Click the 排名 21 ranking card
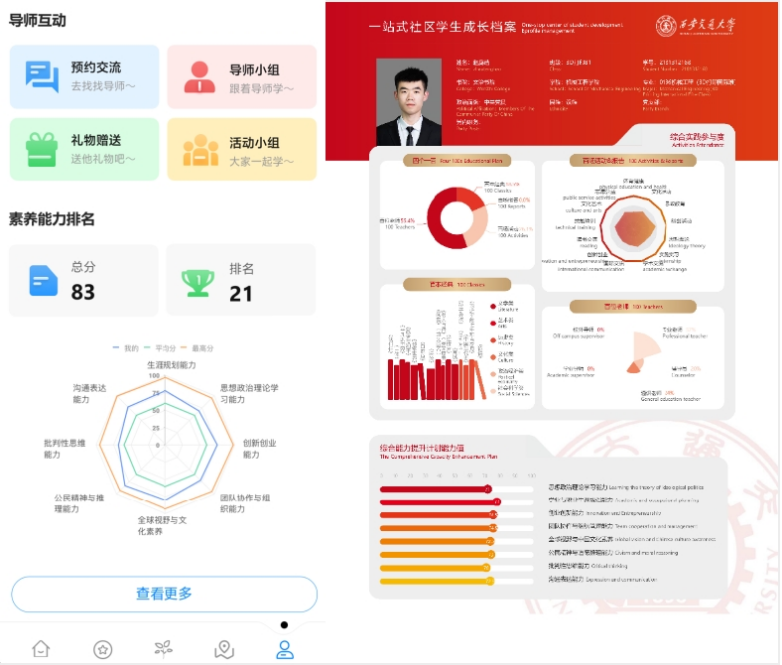Viewport: 782px width, 665px height. click(x=240, y=280)
